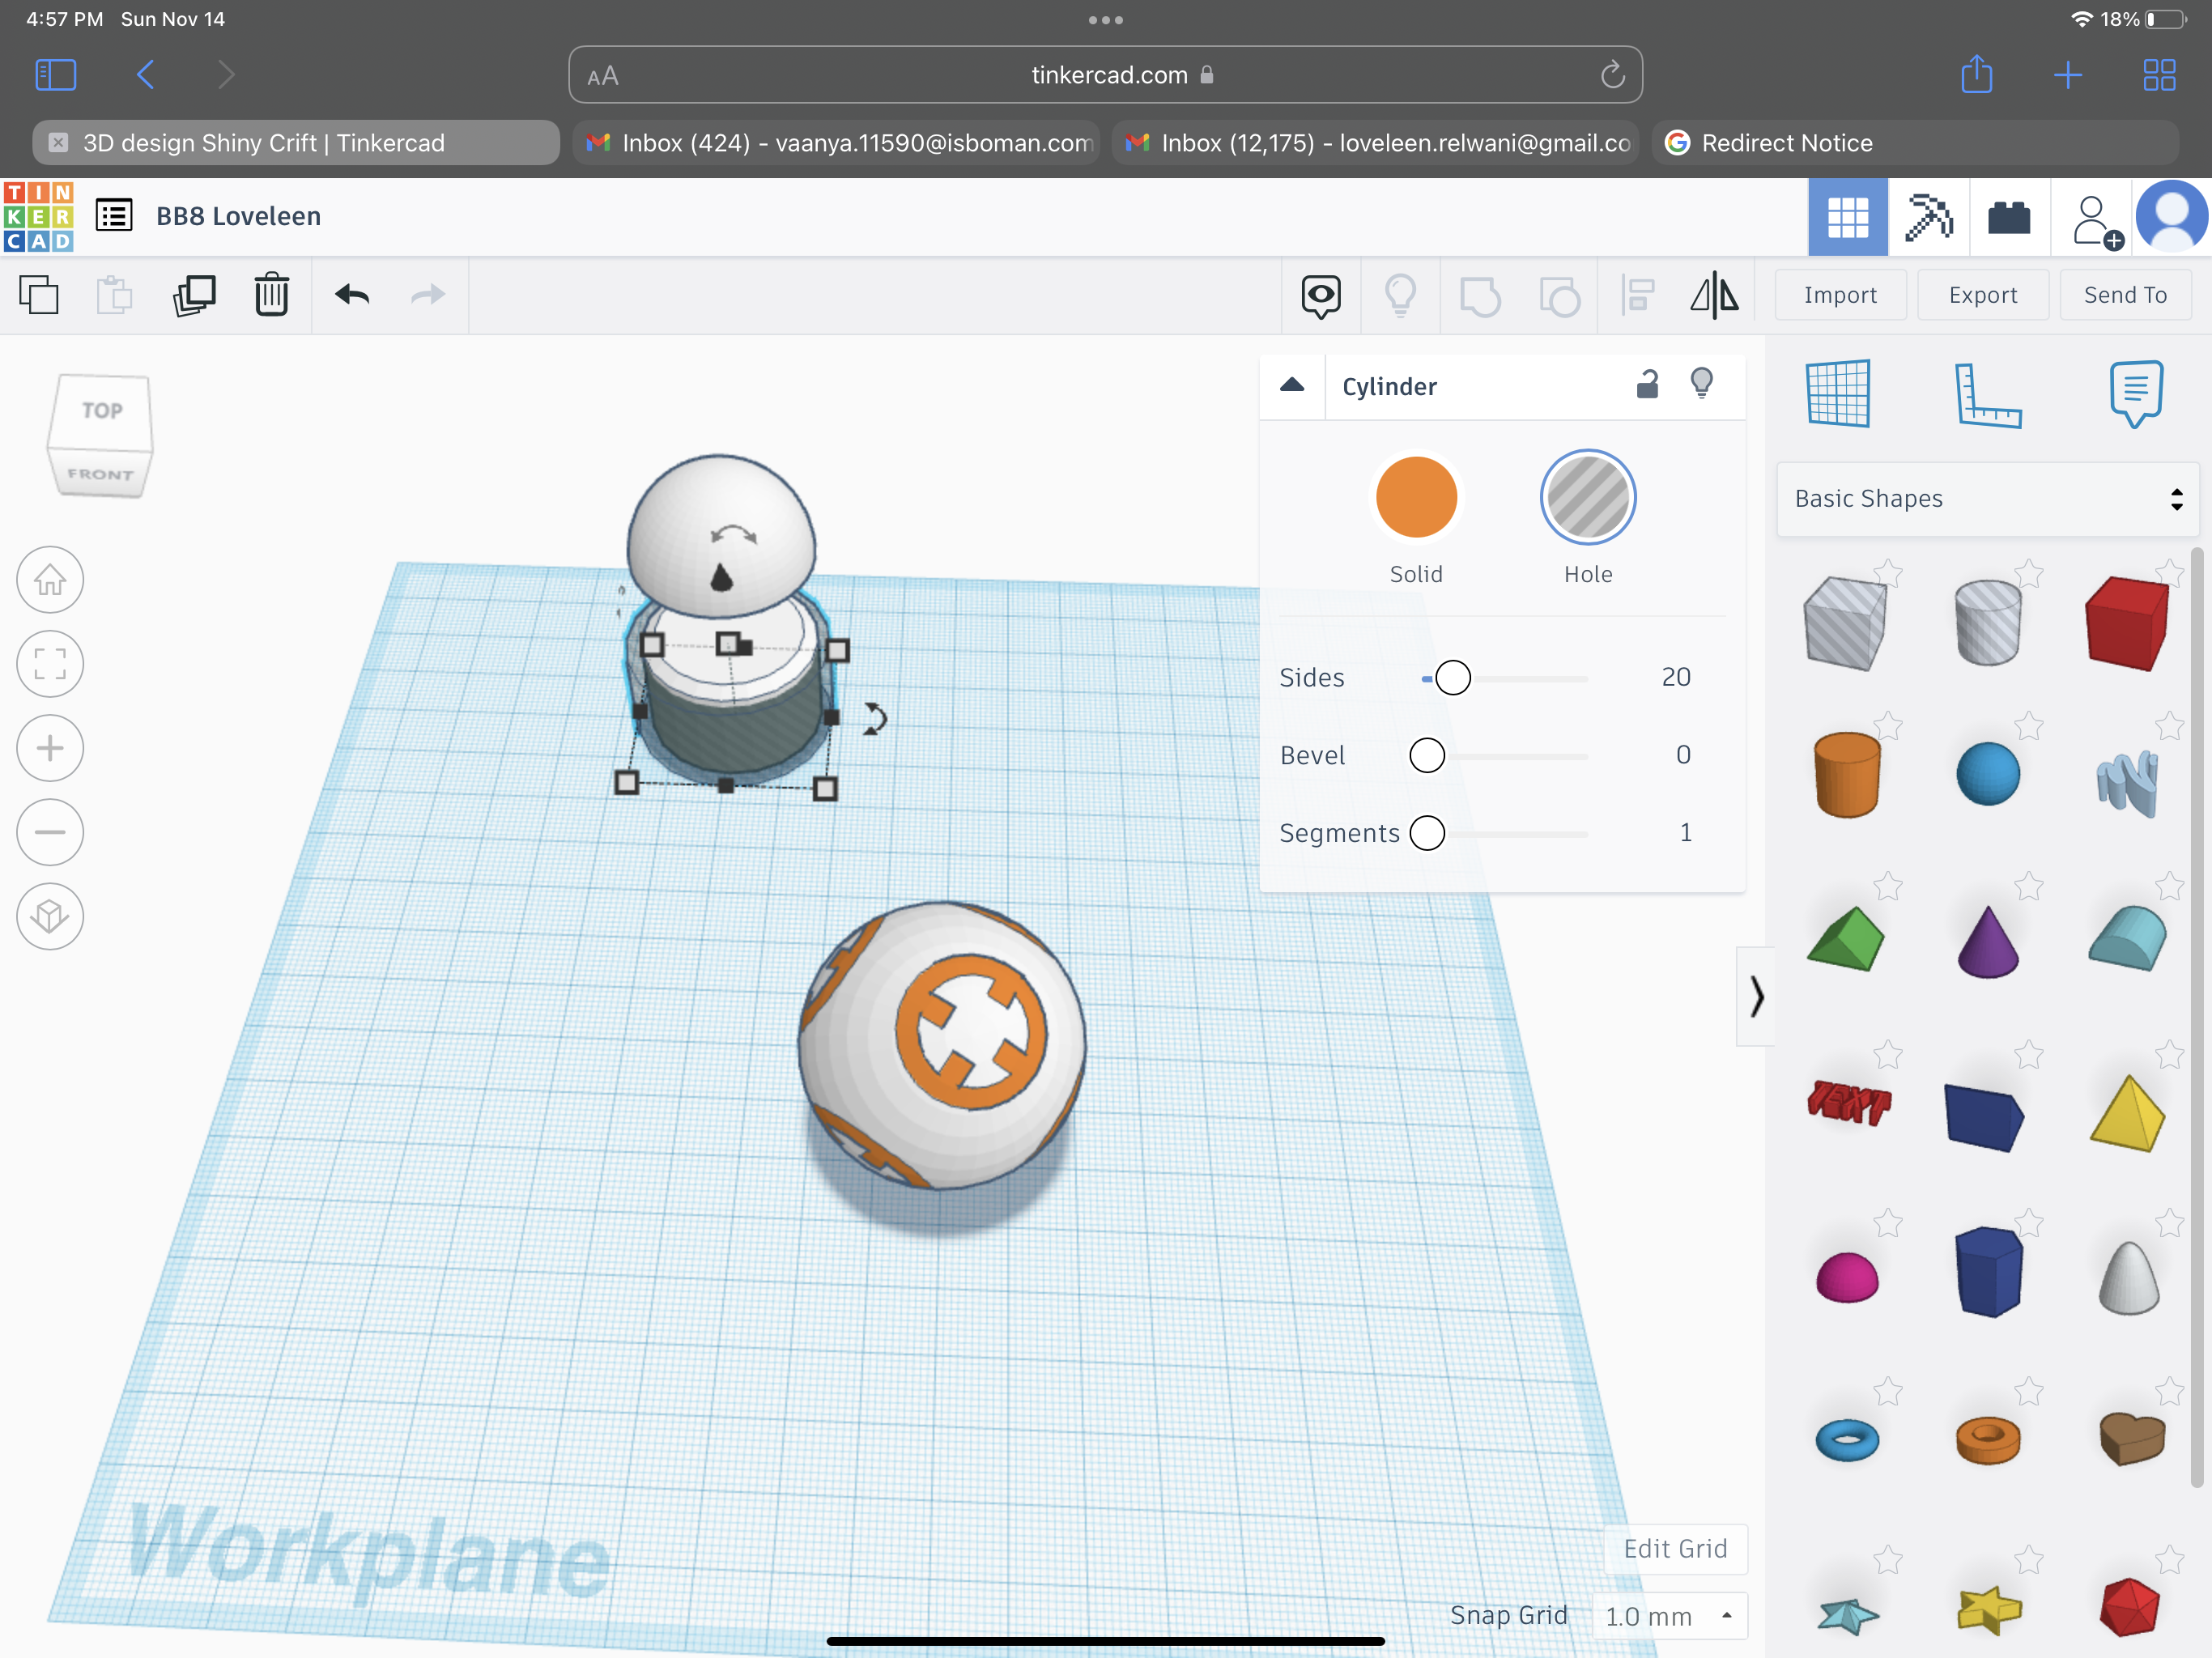Click the Duplicate and repeat icon
Viewport: 2212px width, 1658px height.
click(194, 295)
